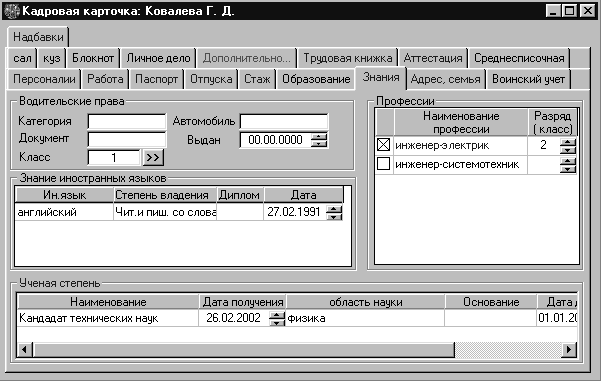The height and width of the screenshot is (381, 601).
Task: Decrease the 27.02.1991 date with down arrow
Action: point(334,216)
